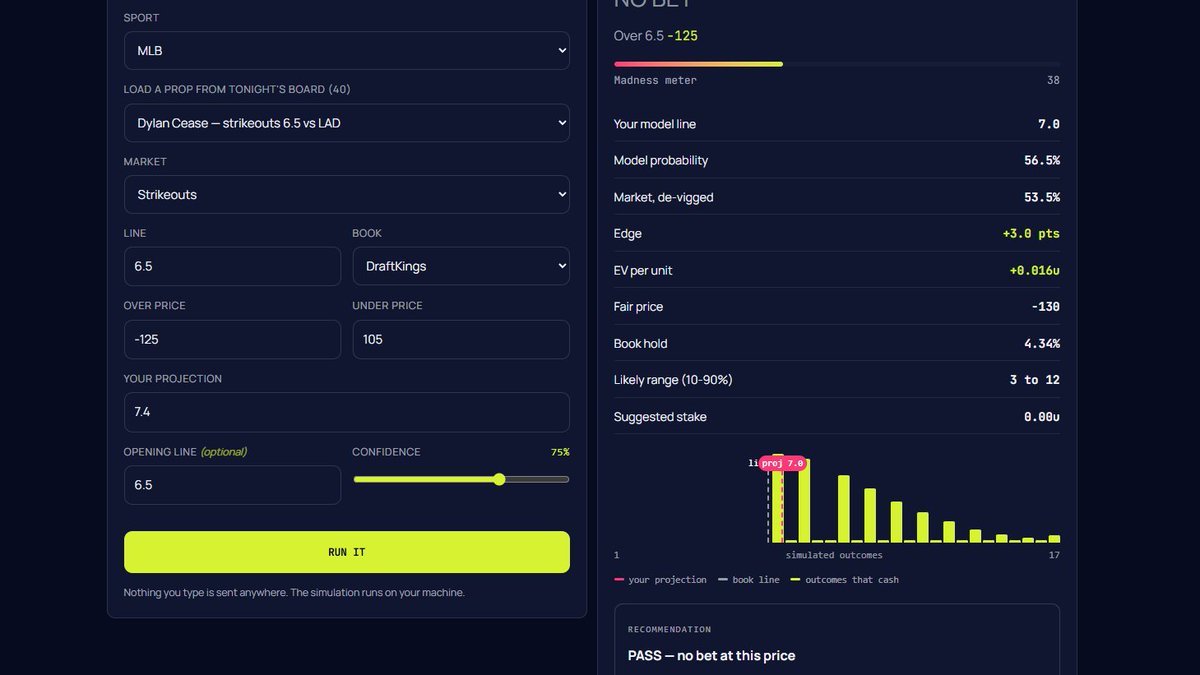
Task: Open the Sport dropdown showing MLB
Action: [346, 50]
